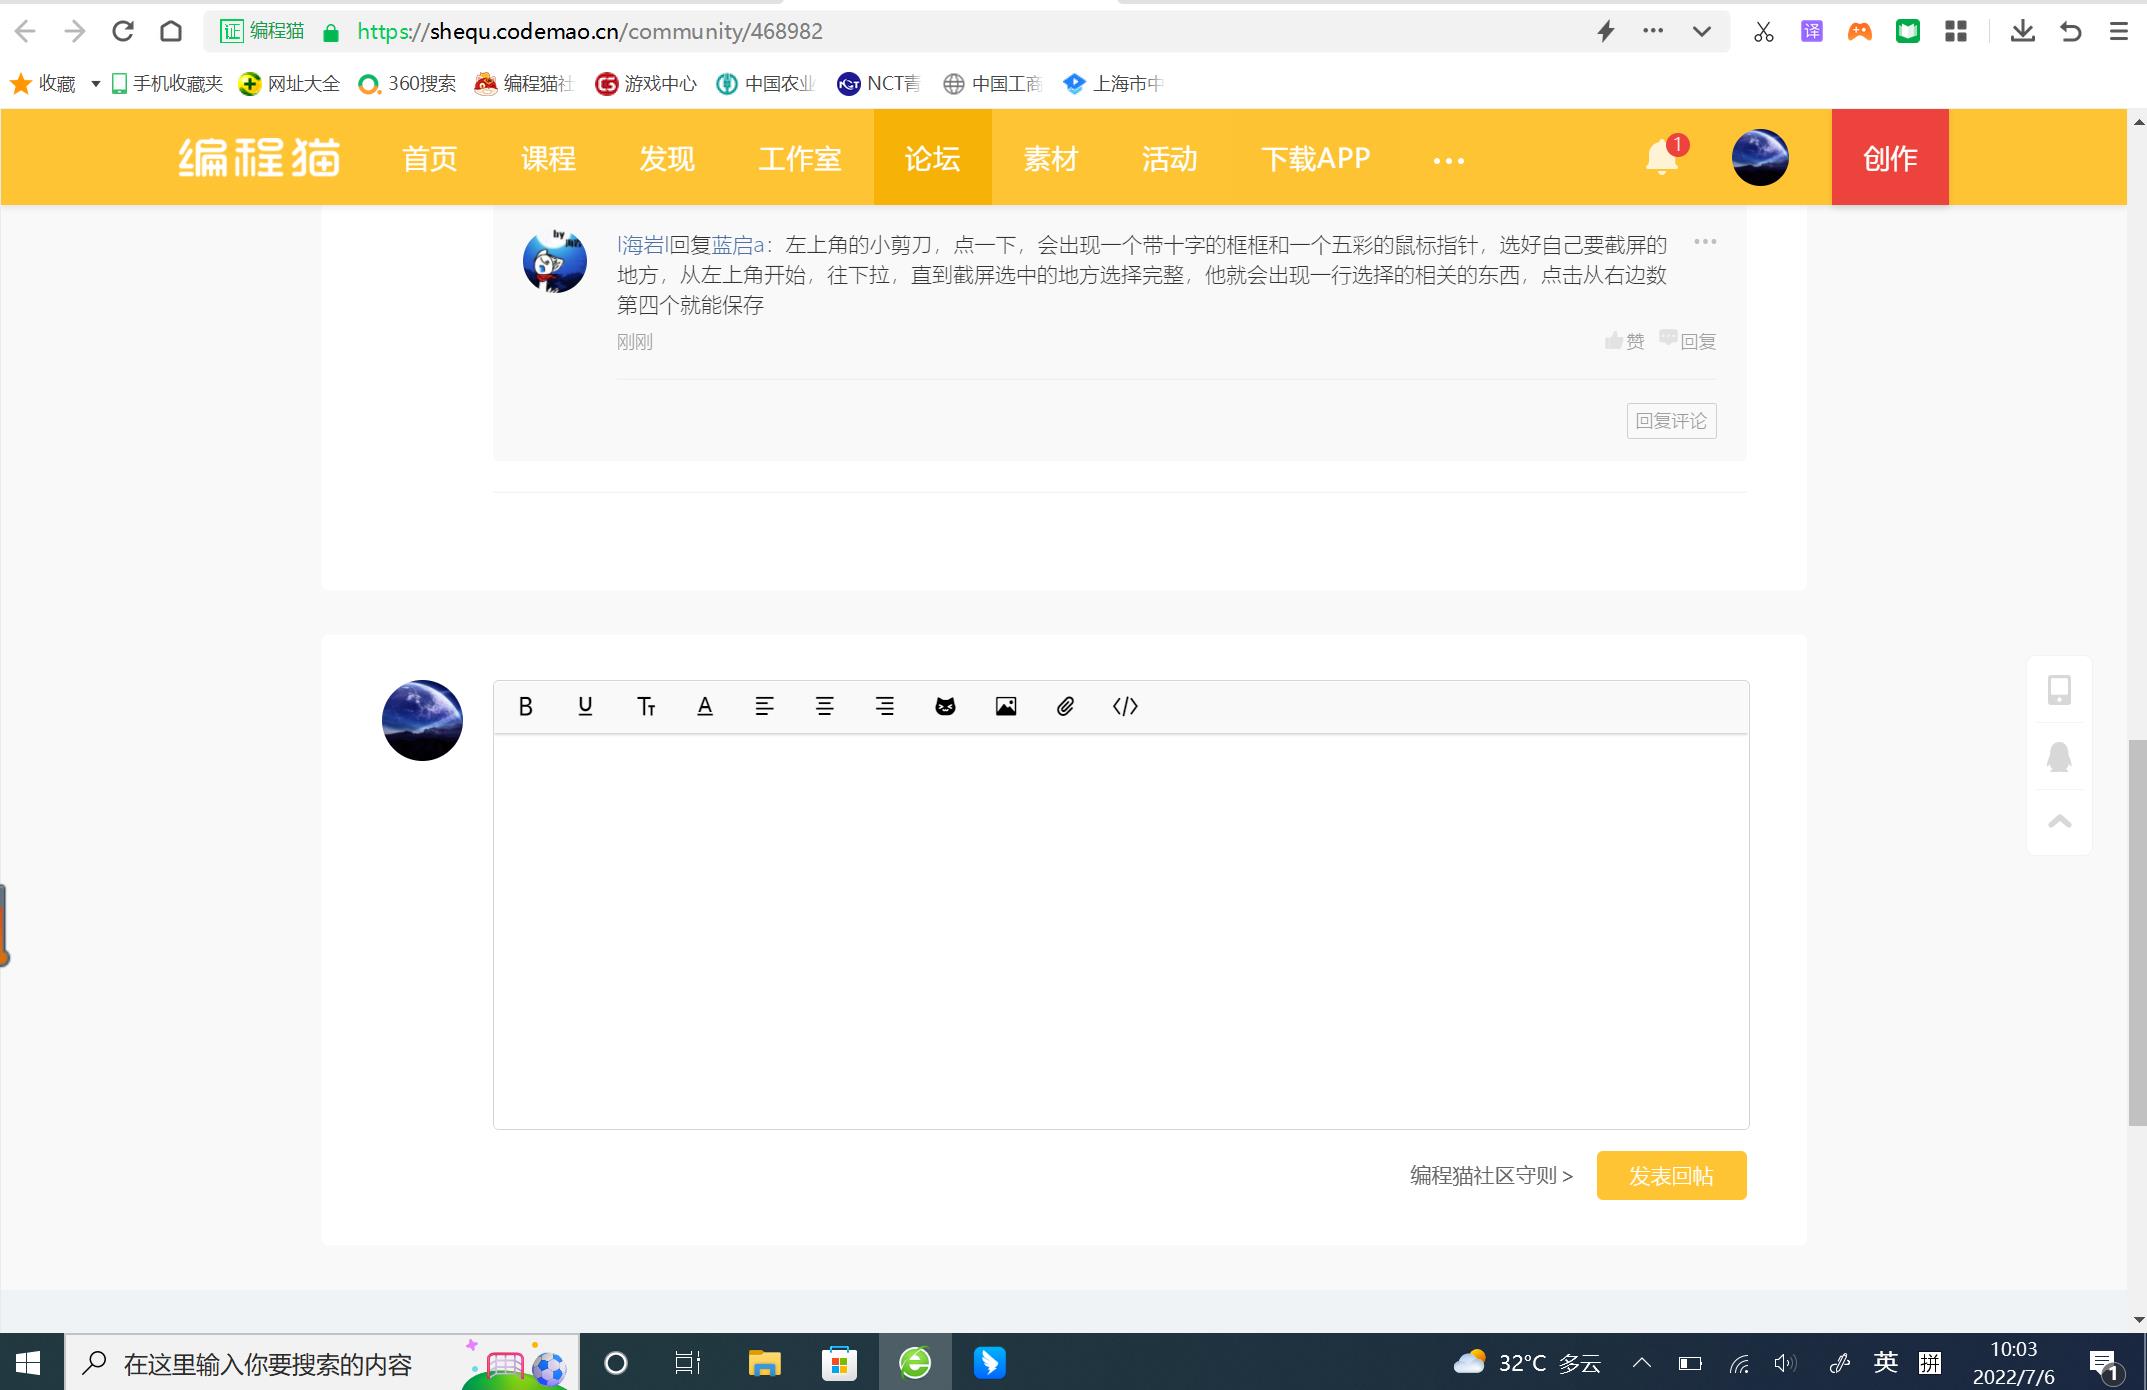Center-align the reply text
The image size is (2147, 1390).
tap(825, 707)
